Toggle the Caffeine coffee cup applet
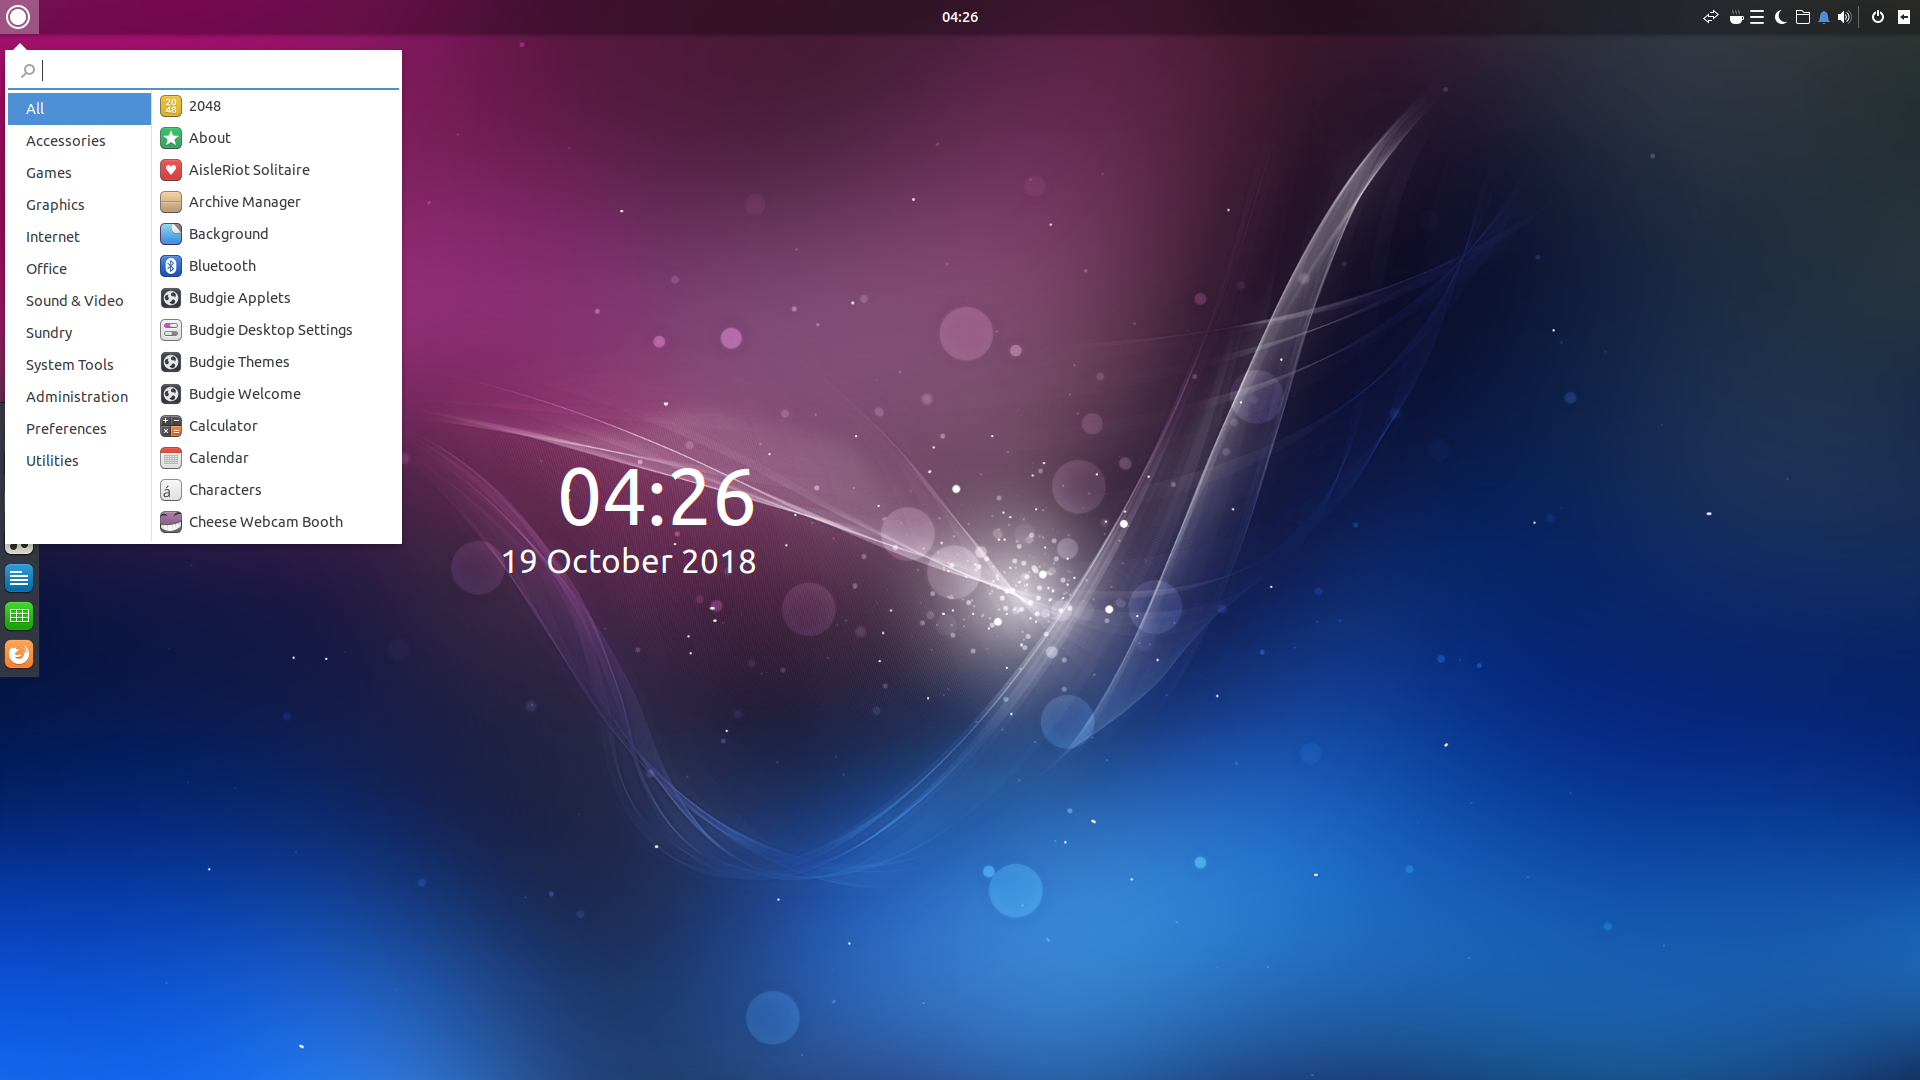1920x1080 pixels. 1736,17
